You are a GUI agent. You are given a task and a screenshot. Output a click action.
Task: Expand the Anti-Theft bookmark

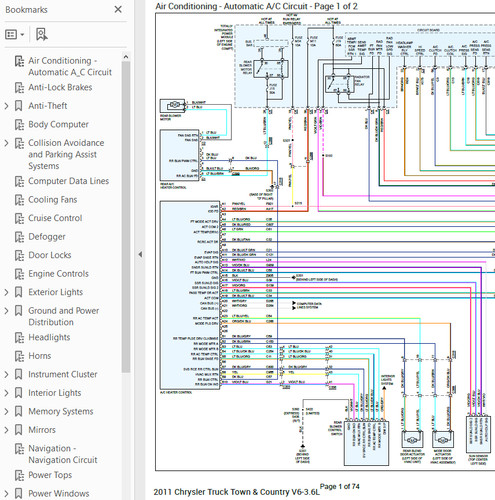pyautogui.click(x=6, y=106)
